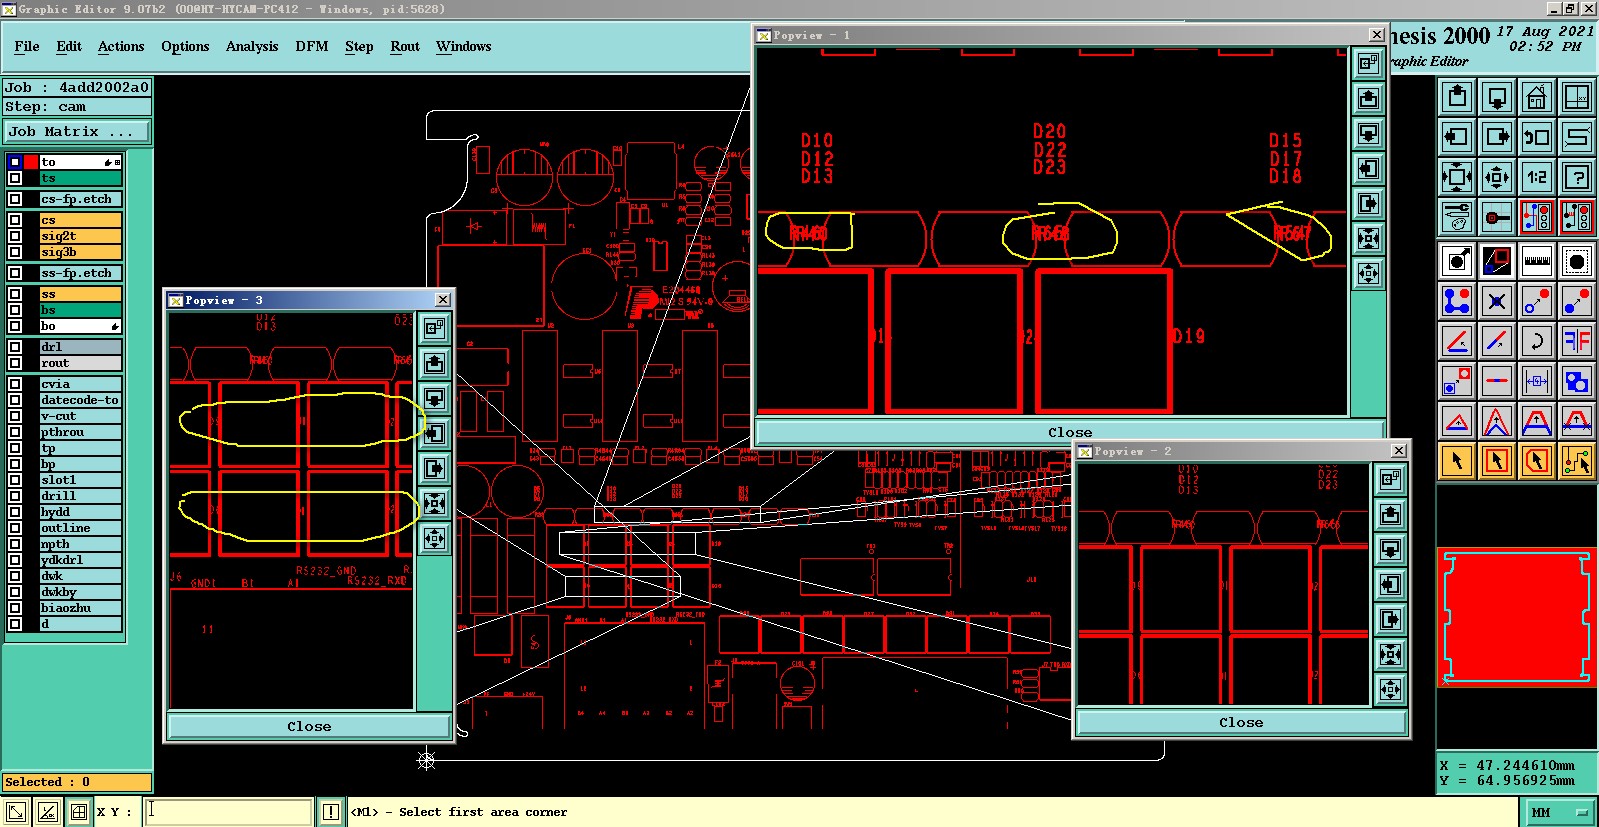Click the dimension width arrows icon

[1537, 381]
